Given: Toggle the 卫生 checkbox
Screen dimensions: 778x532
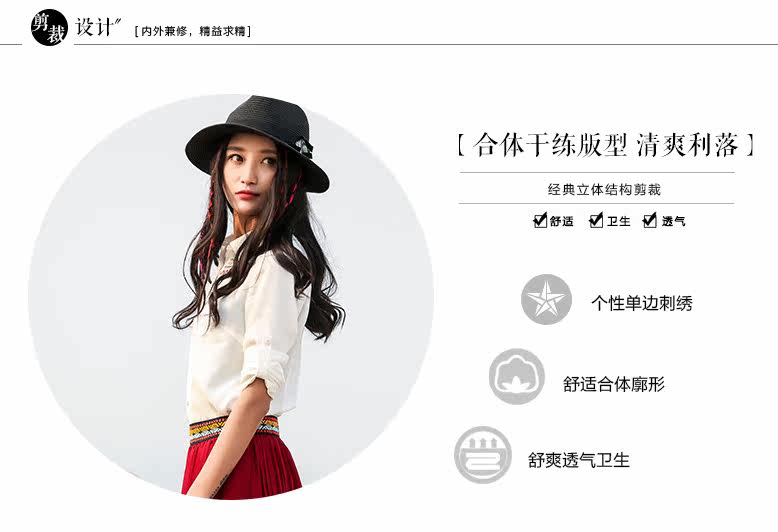Looking at the screenshot, I should 596,220.
